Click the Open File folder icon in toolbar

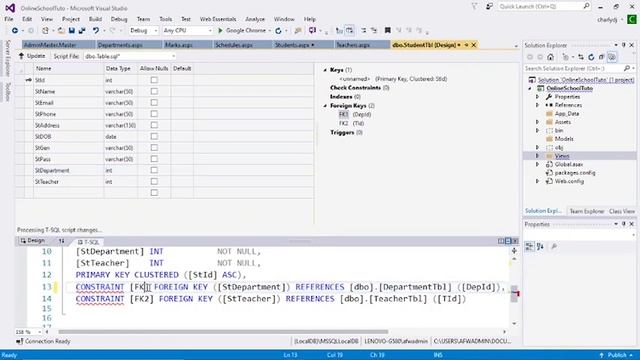pos(61,31)
